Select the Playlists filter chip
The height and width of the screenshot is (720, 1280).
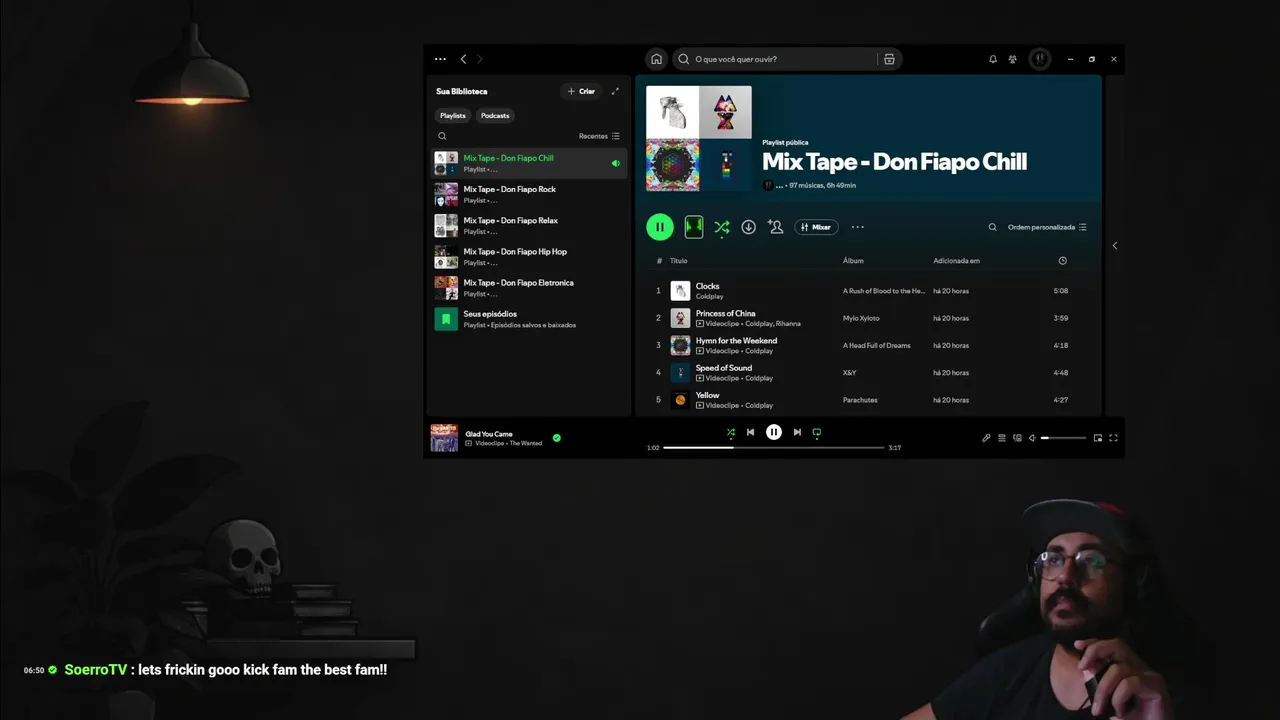click(x=453, y=115)
